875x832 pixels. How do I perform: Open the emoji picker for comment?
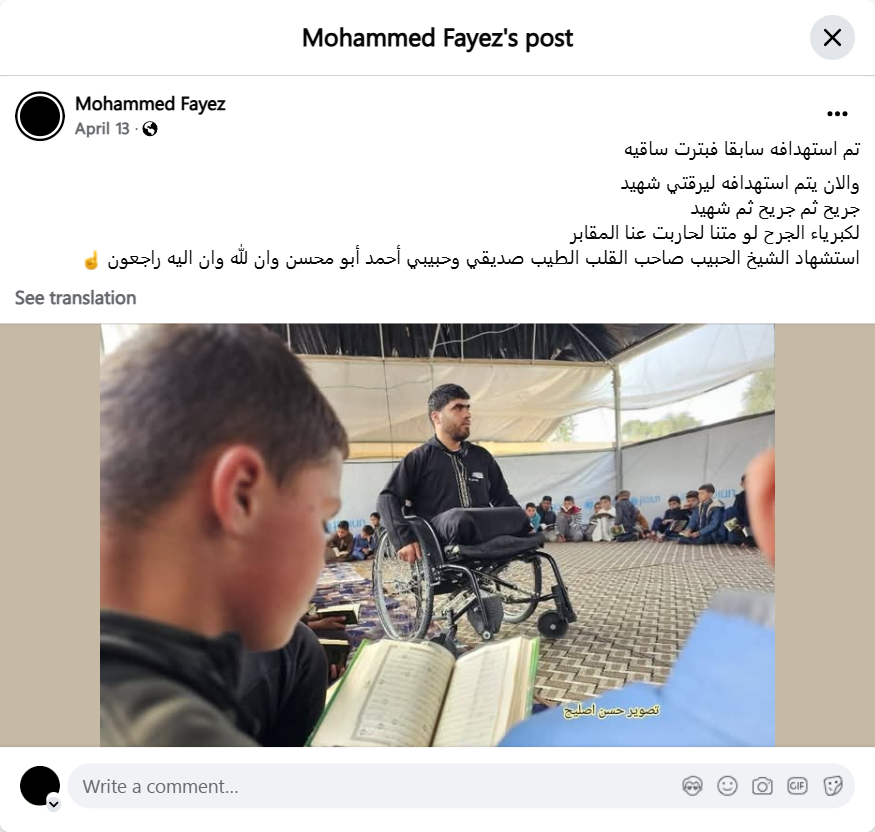727,786
